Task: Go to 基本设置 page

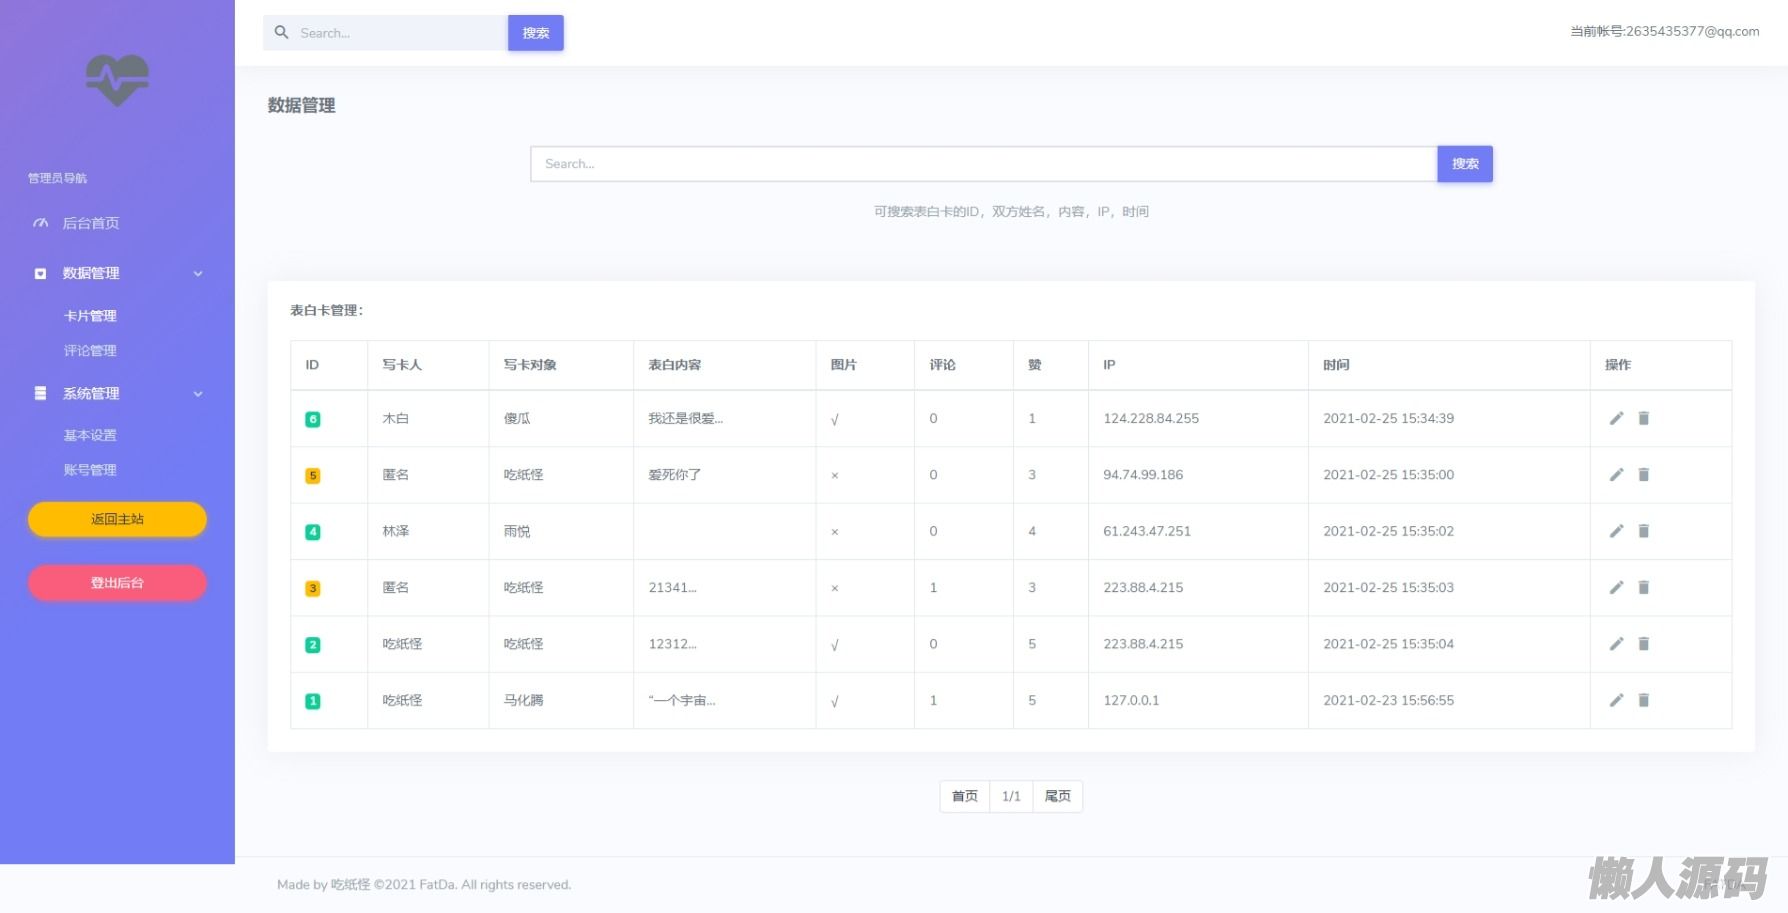Action: pos(90,436)
